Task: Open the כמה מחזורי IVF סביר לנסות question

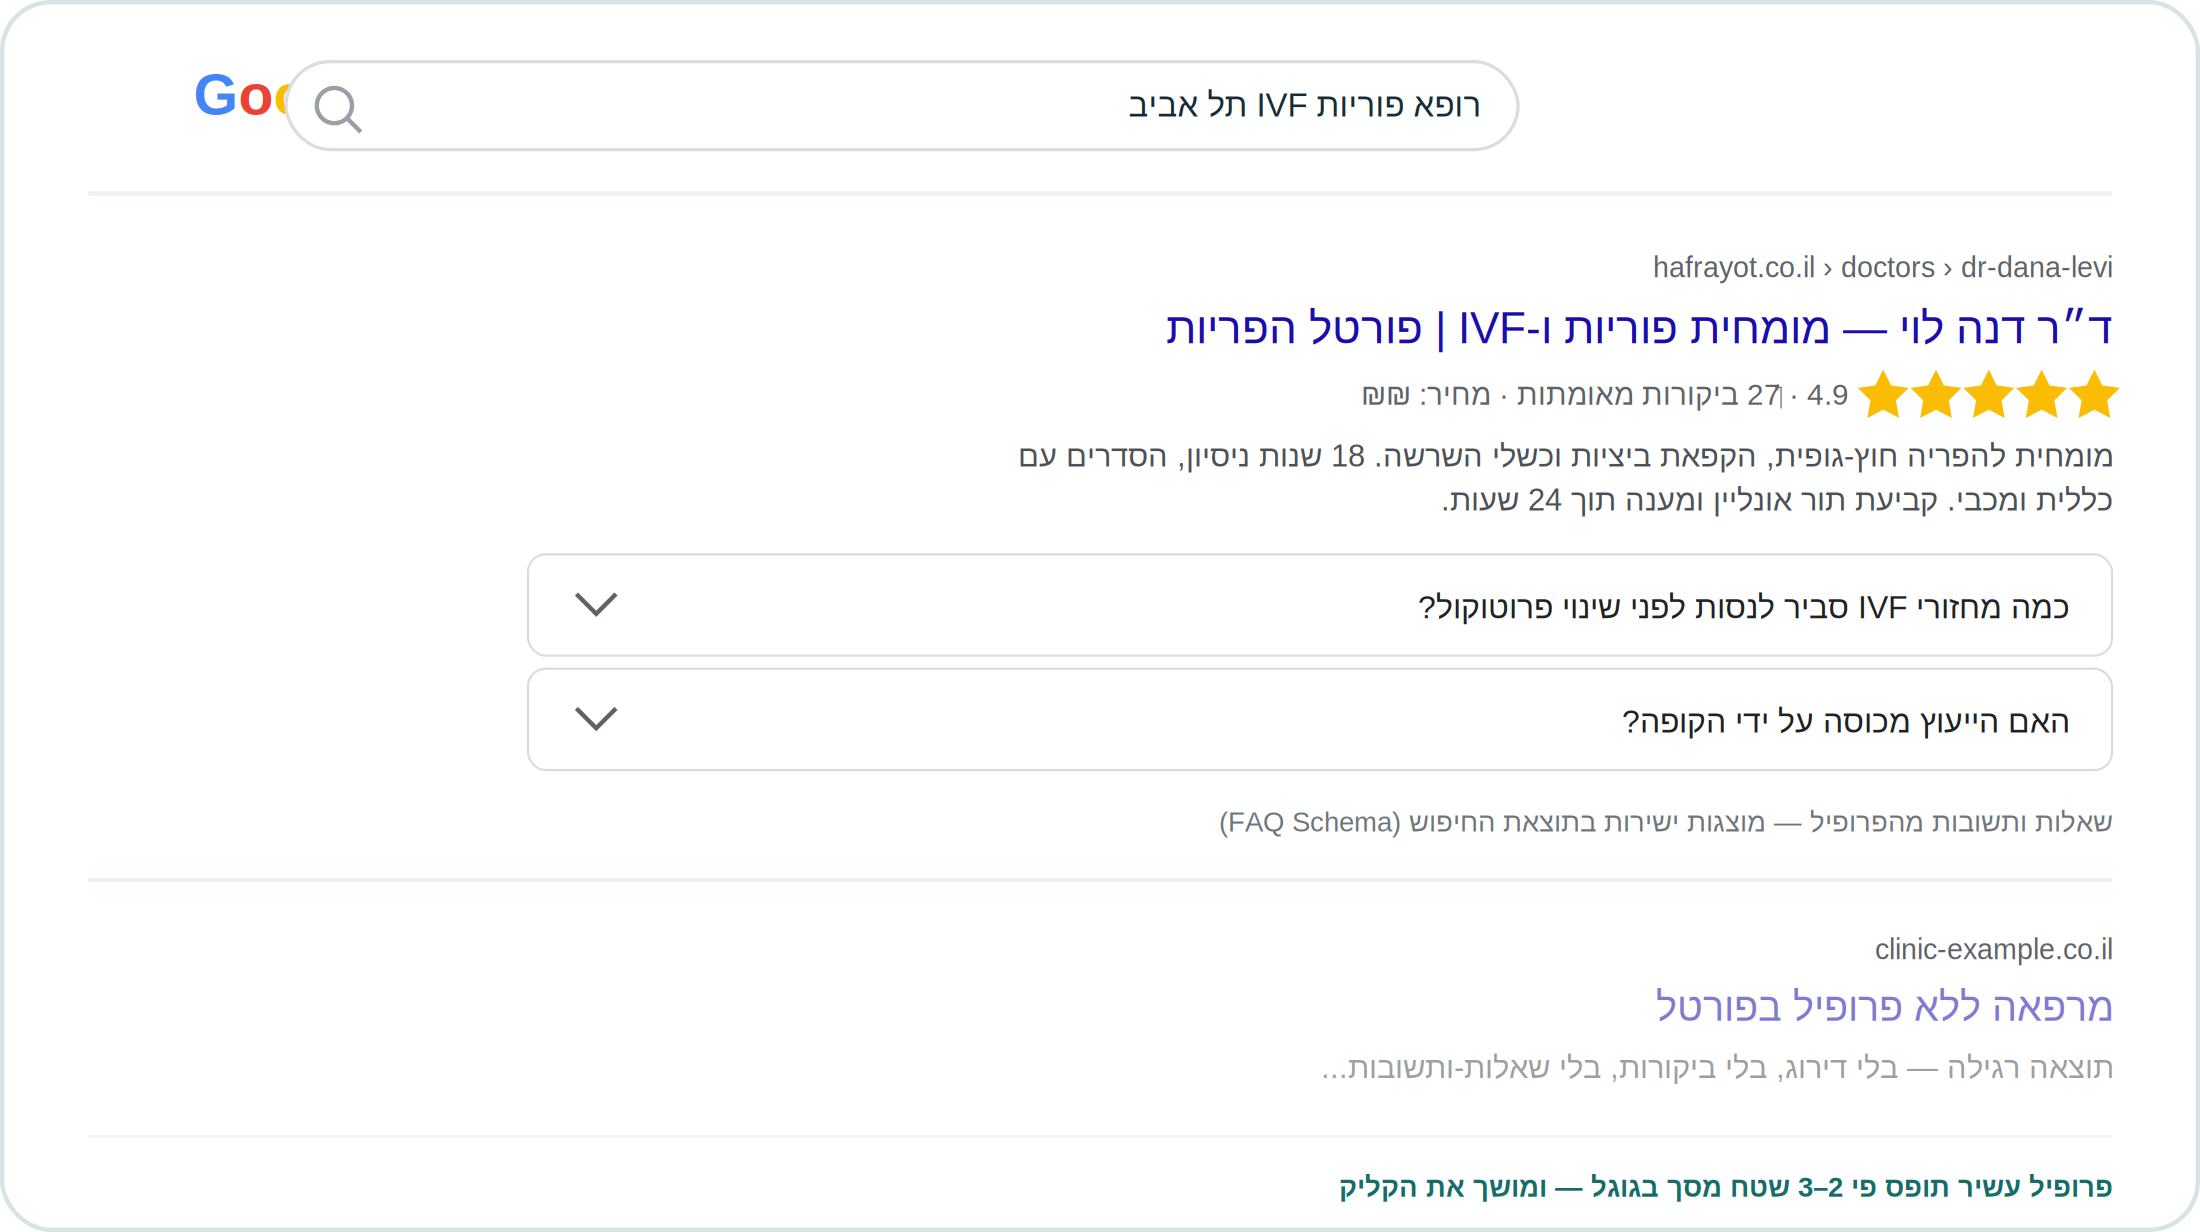Action: (1319, 605)
